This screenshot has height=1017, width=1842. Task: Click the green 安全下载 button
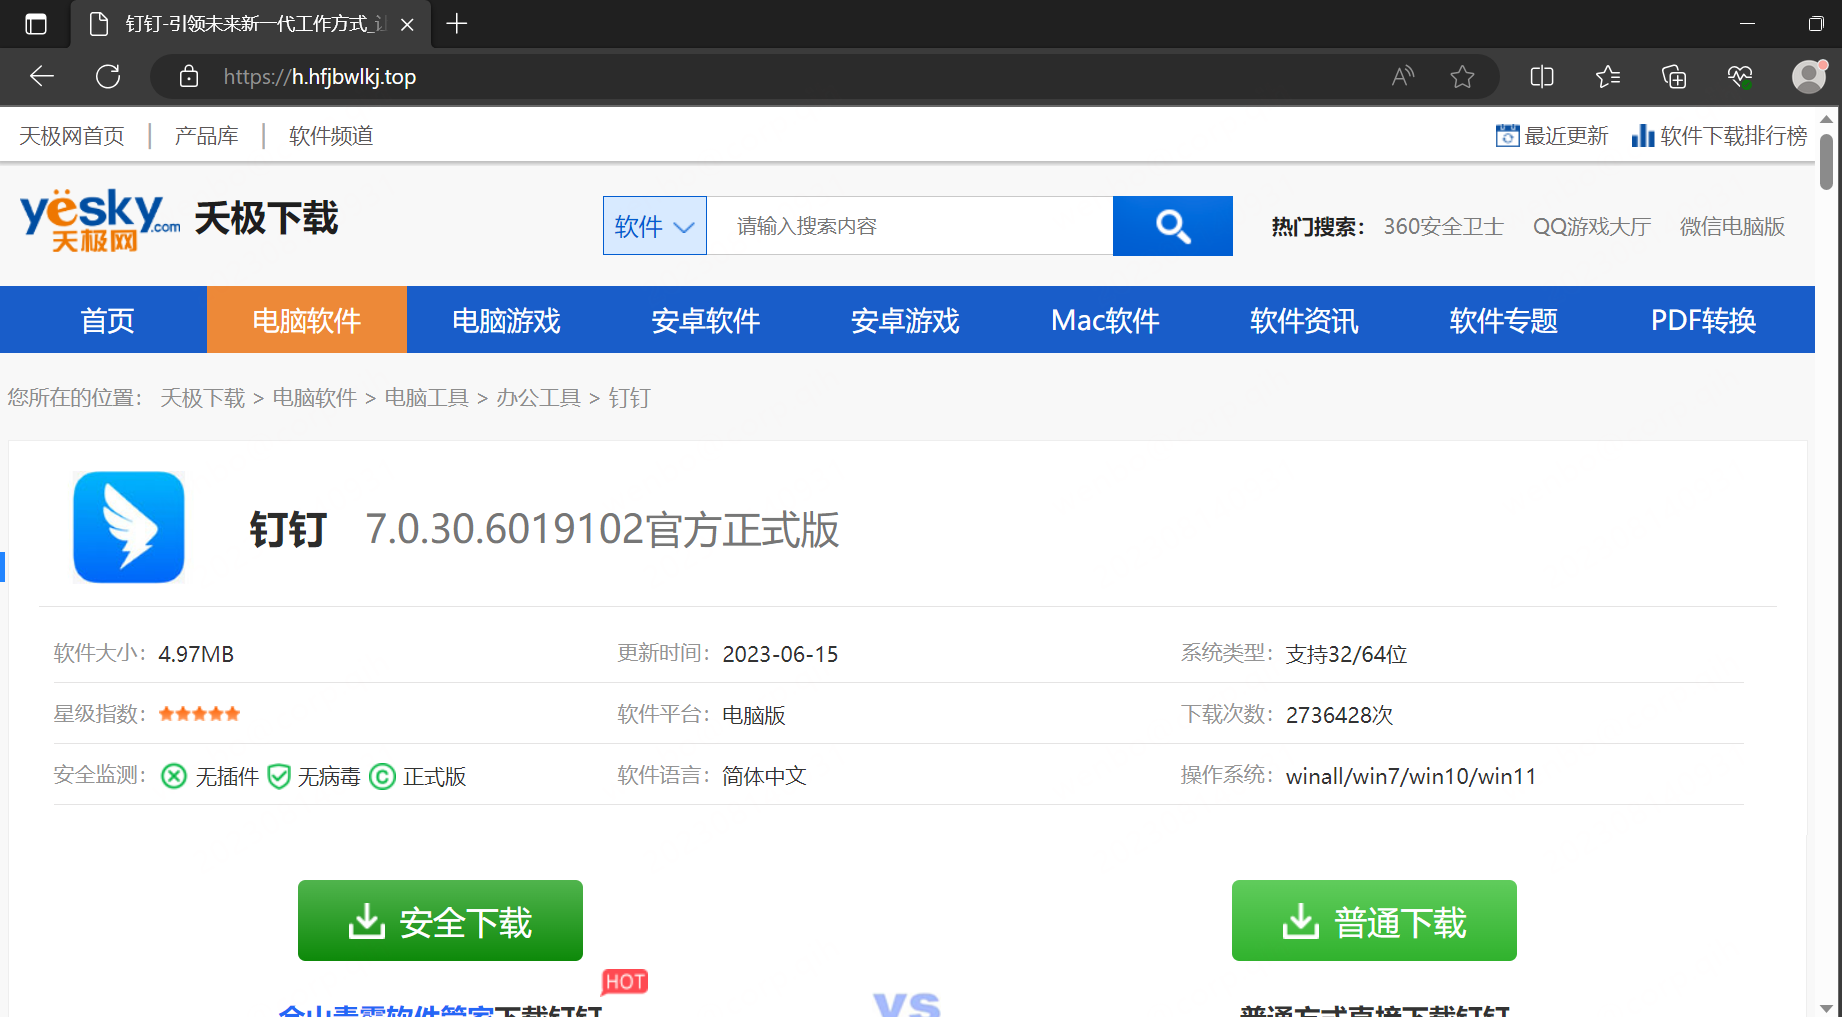pos(440,921)
